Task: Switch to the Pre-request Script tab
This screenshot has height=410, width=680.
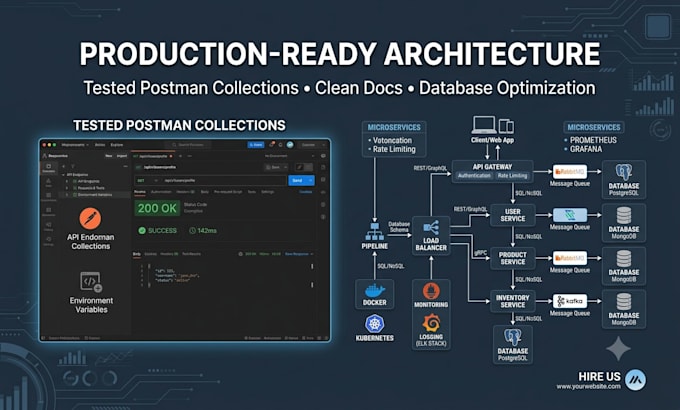Action: tap(228, 192)
